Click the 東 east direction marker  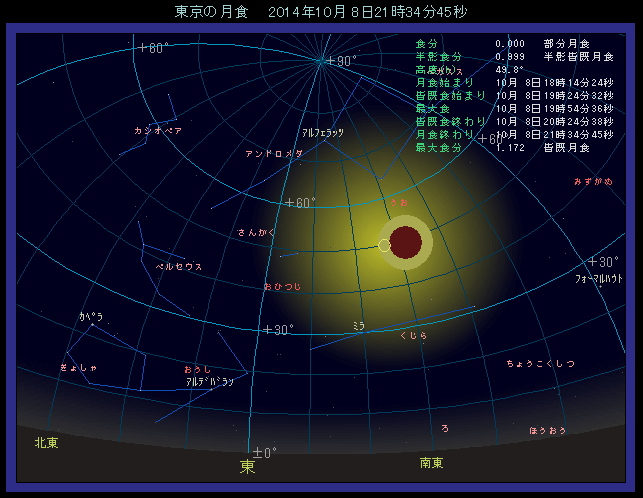[x=247, y=466]
